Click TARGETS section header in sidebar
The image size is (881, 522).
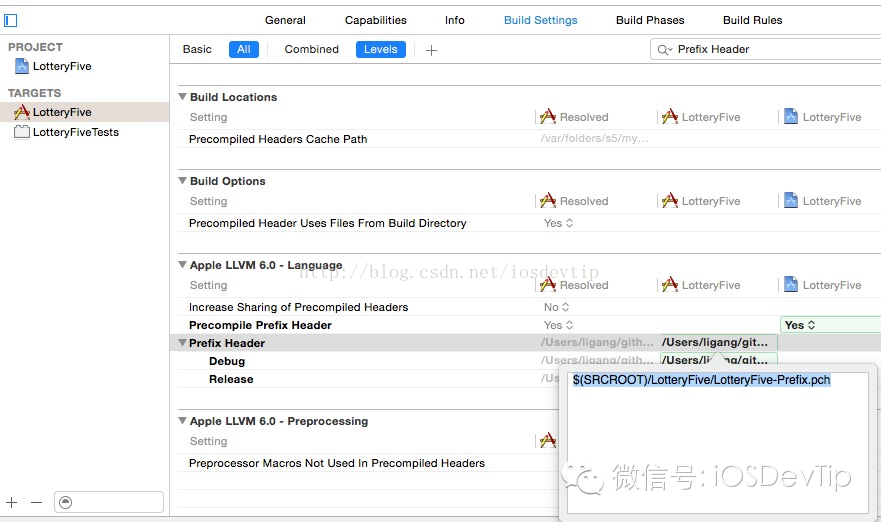[x=34, y=93]
